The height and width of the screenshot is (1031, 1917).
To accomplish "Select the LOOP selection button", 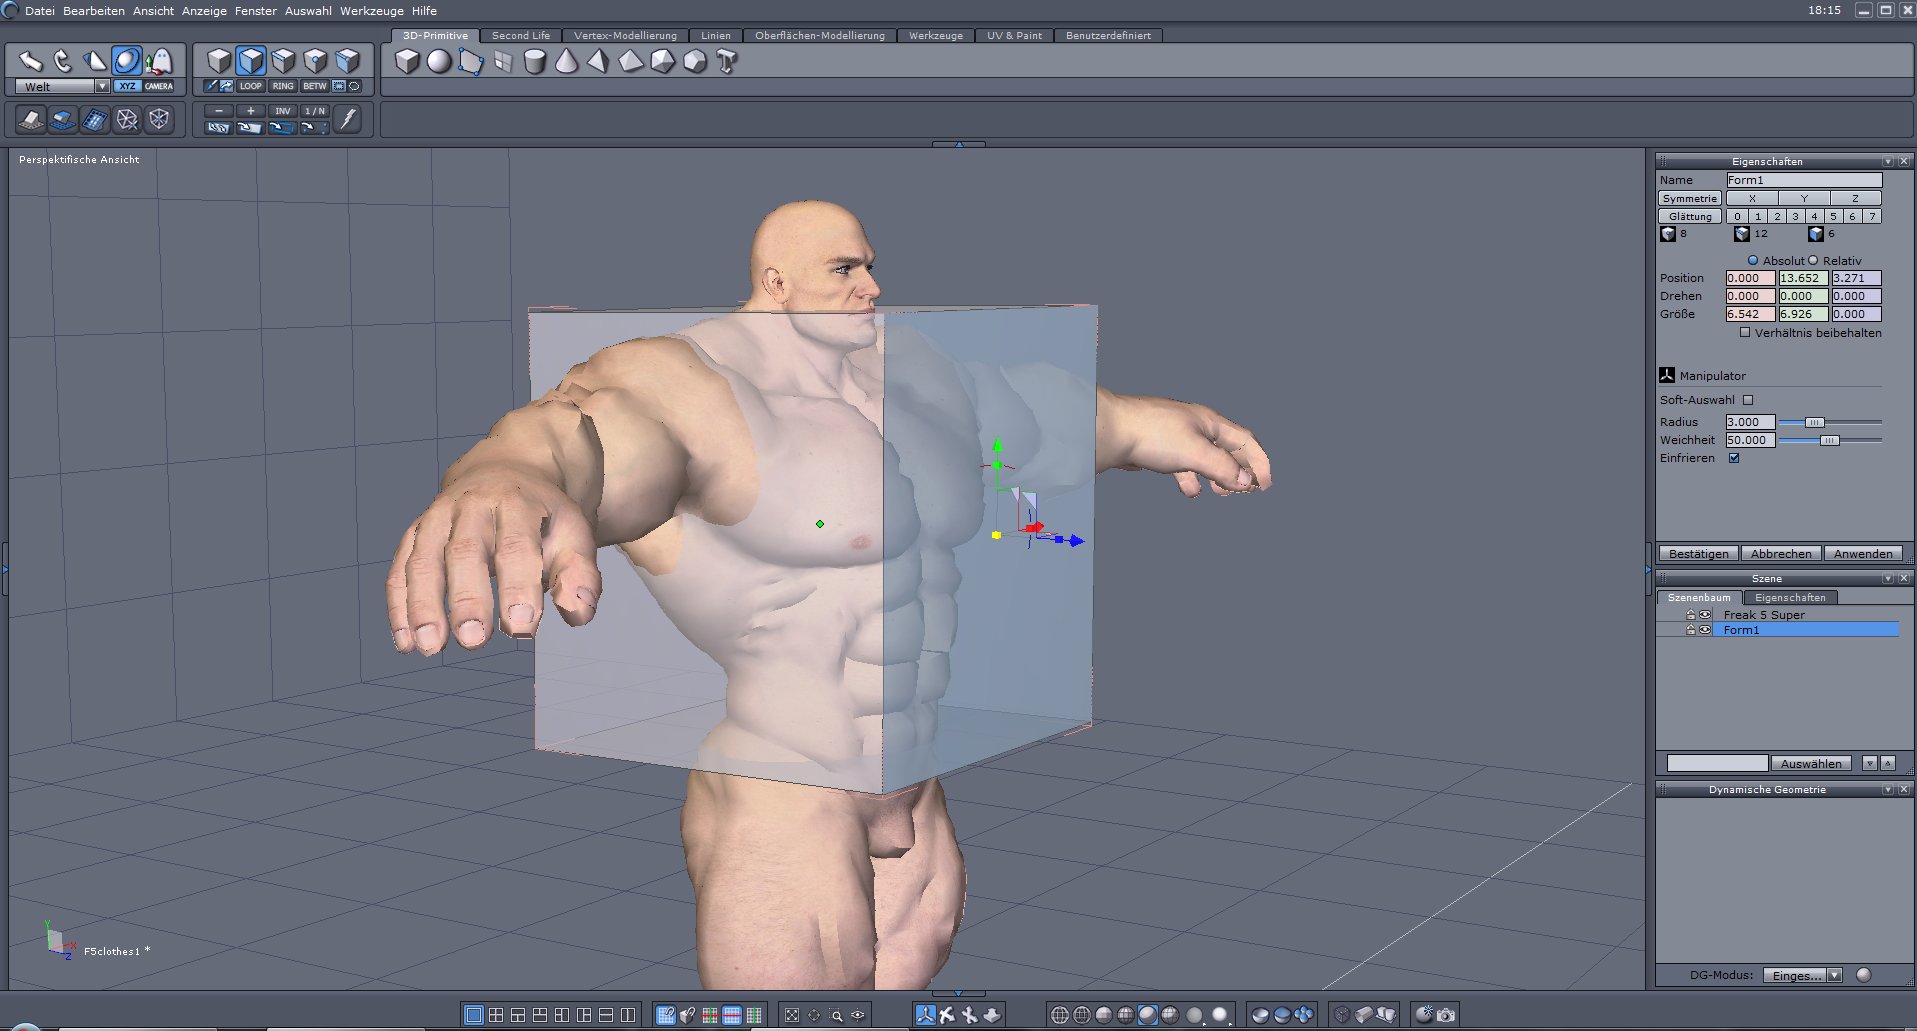I will pos(251,86).
